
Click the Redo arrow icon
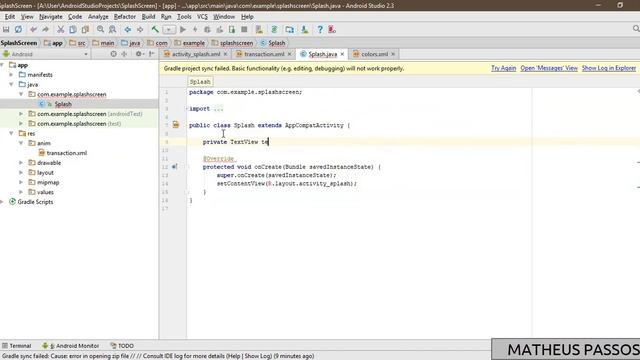(x=45, y=29)
